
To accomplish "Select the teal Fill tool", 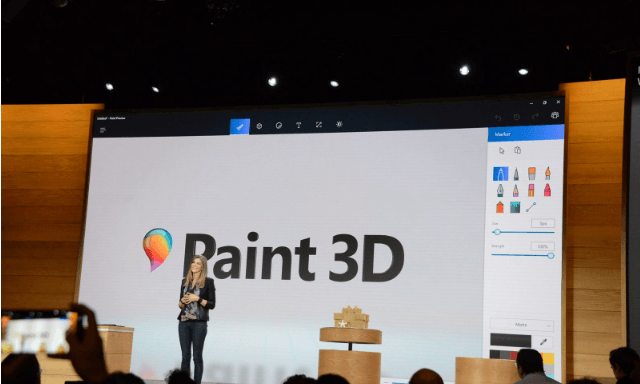I will (515, 207).
